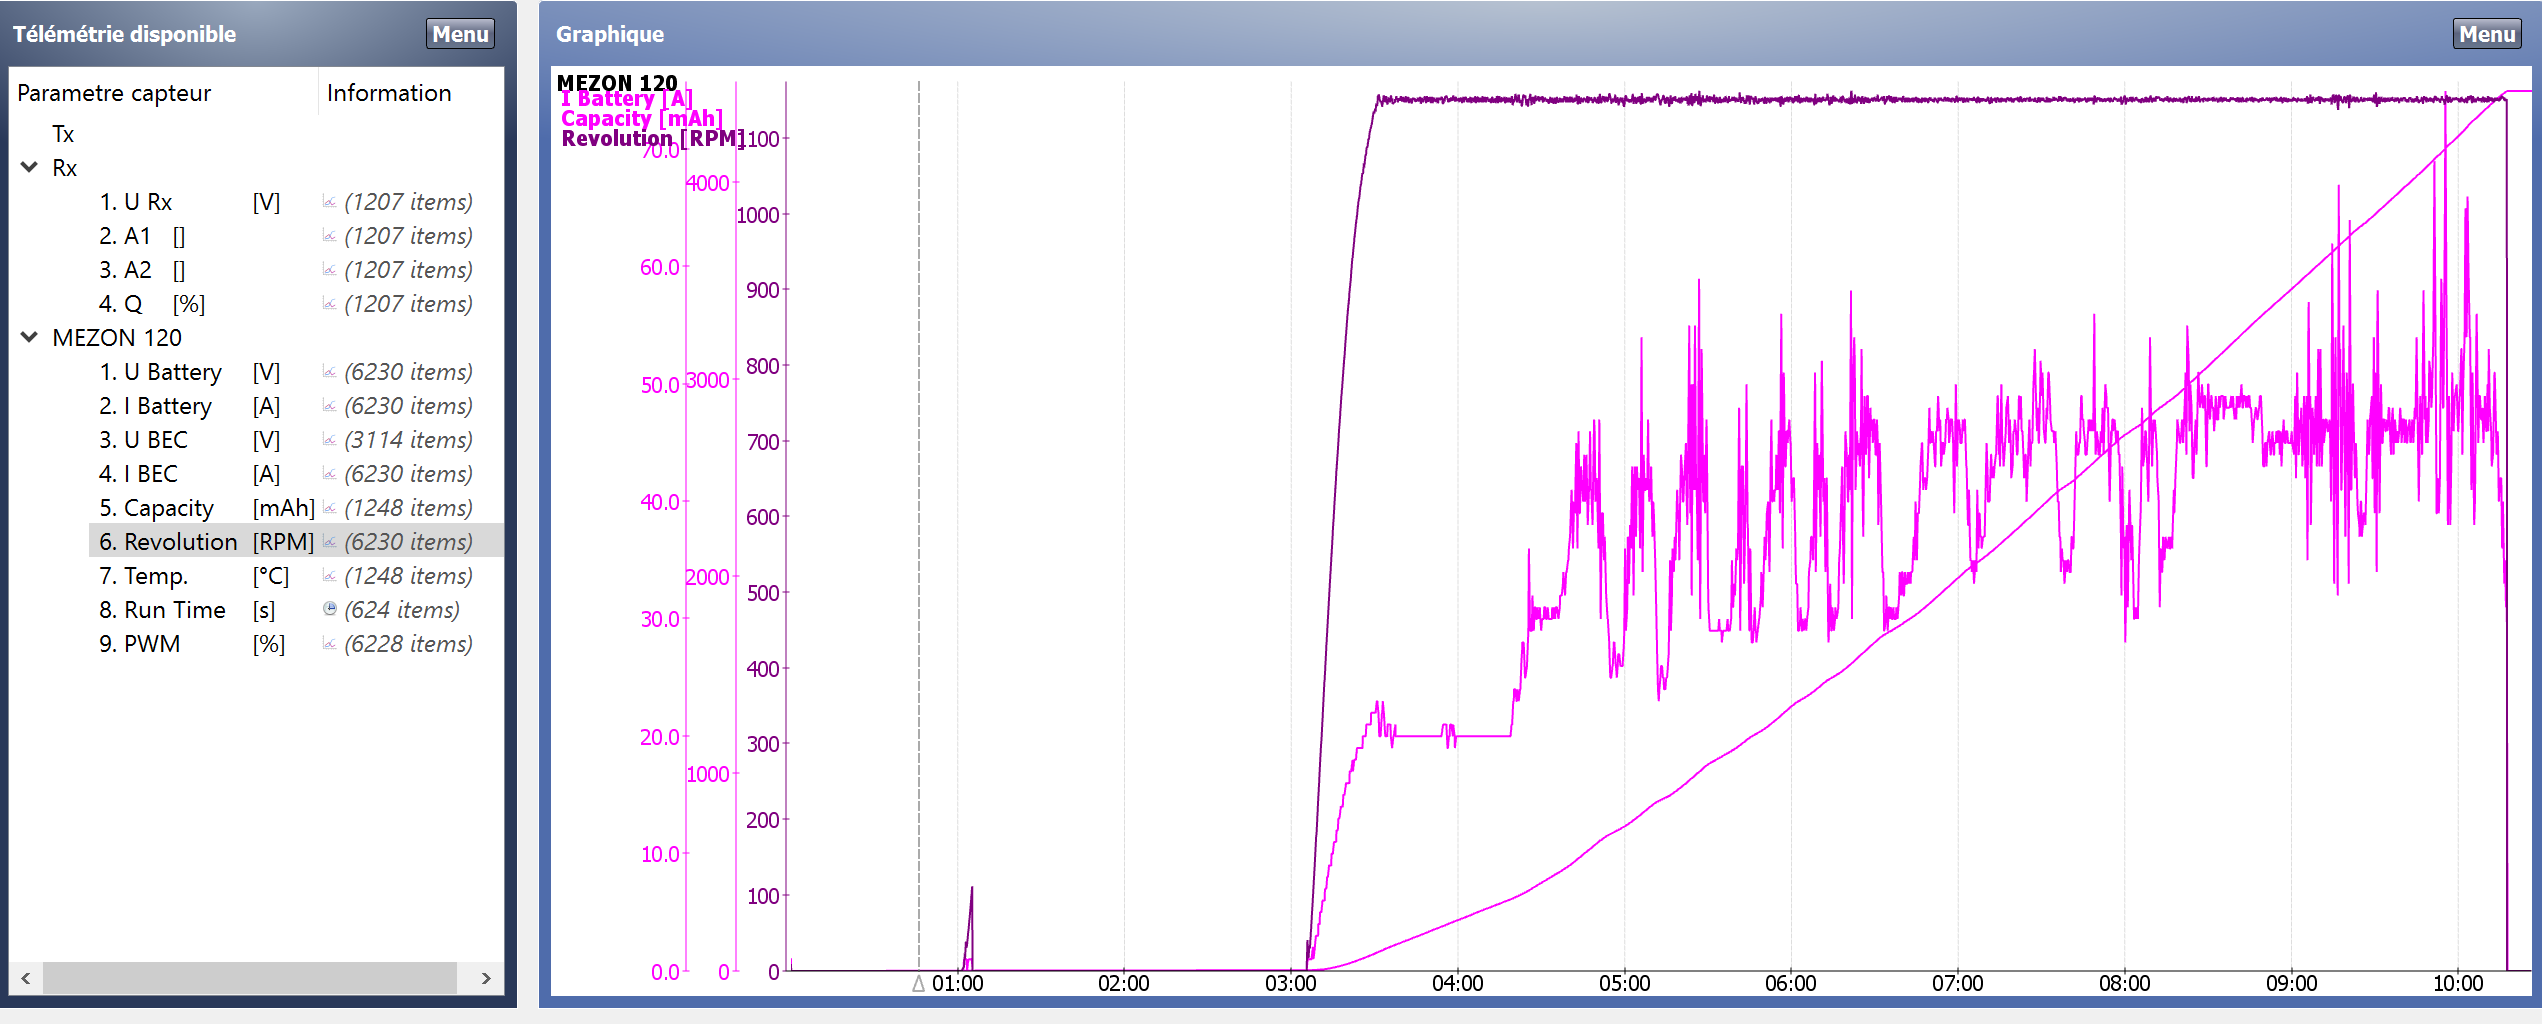Image resolution: width=2542 pixels, height=1024 pixels.
Task: Open the Menu of the Graphique panel
Action: coord(2486,34)
